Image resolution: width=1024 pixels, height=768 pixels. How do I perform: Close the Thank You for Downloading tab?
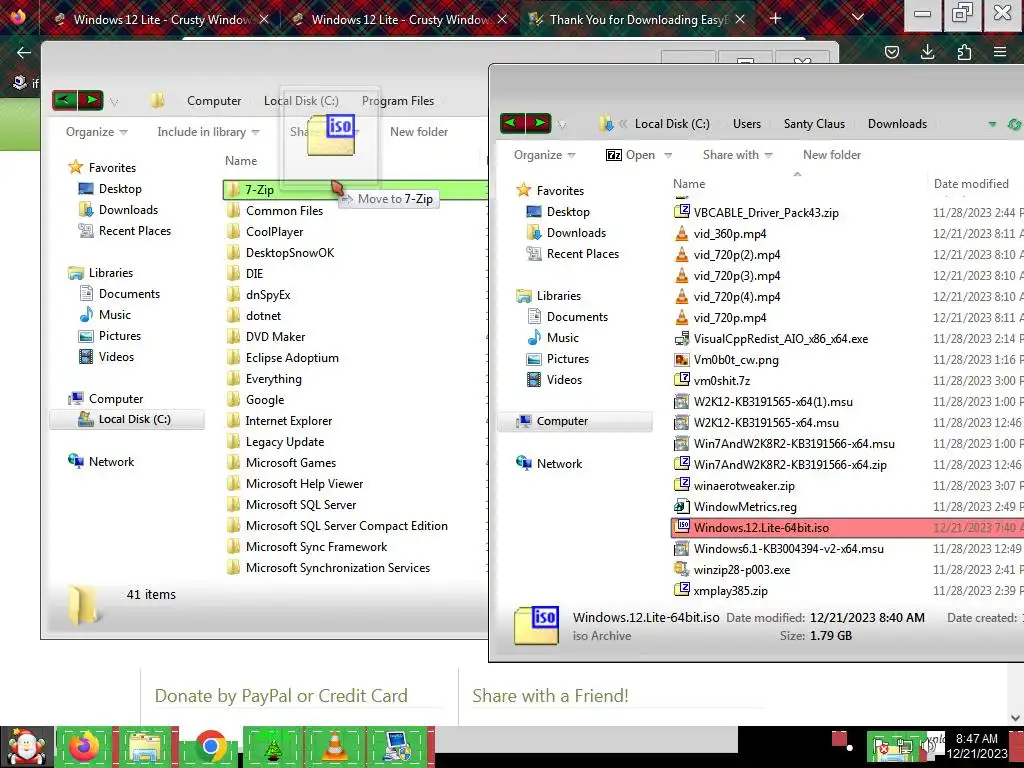pos(740,20)
